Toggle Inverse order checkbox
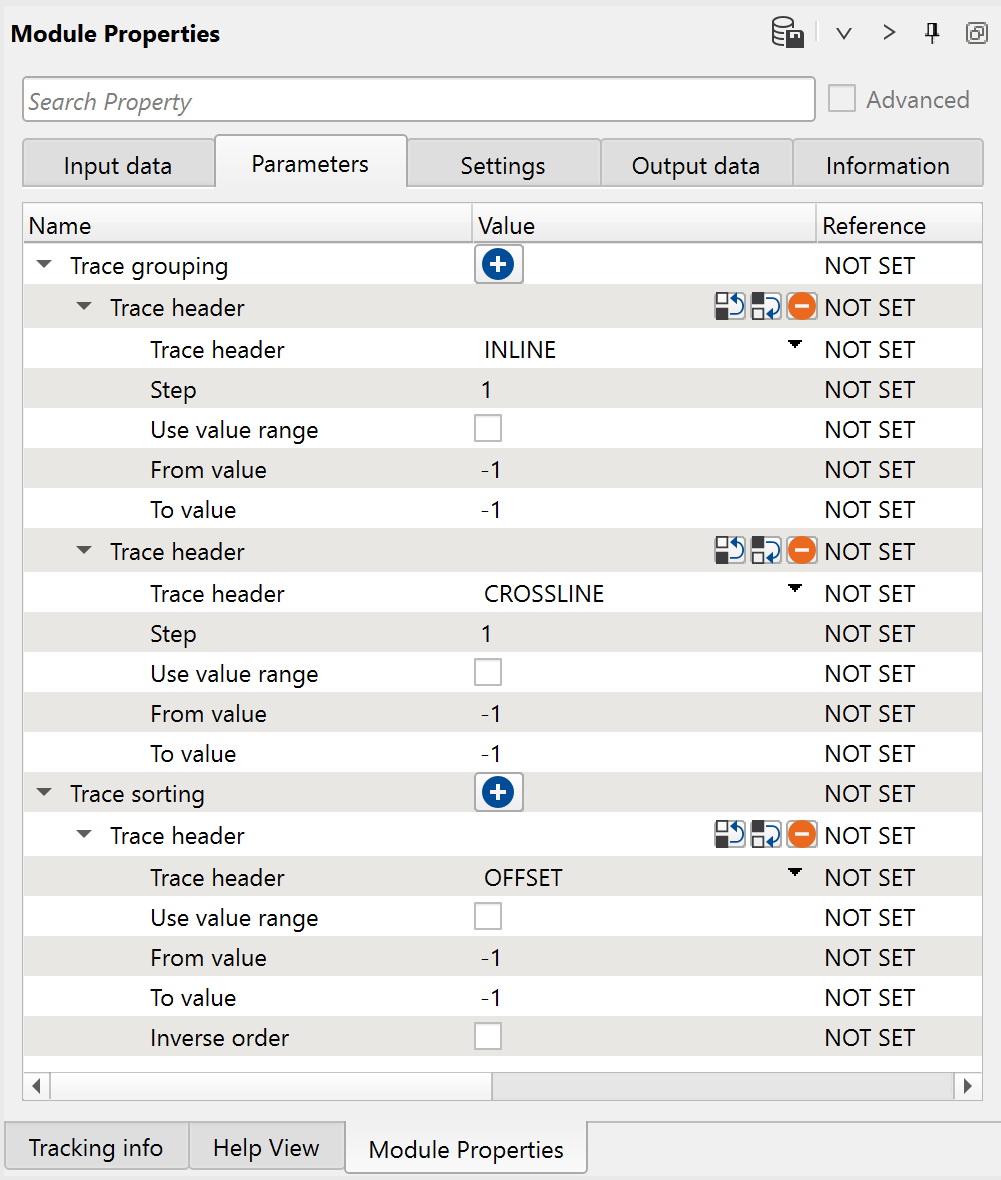This screenshot has height=1180, width=1001. (488, 1036)
